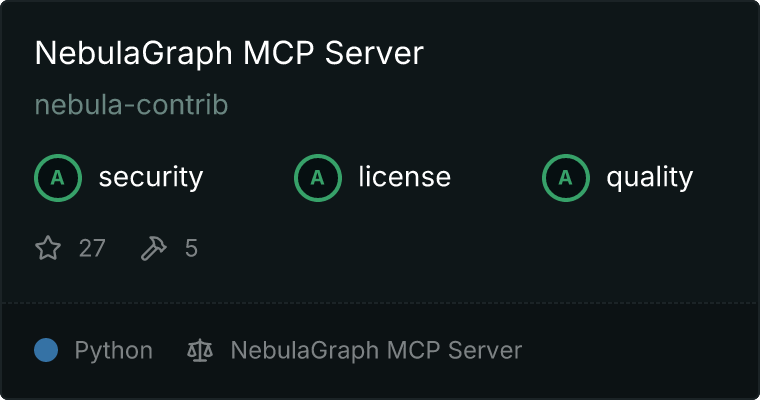This screenshot has width=760, height=400.
Task: Click the tools count 5
Action: point(191,248)
